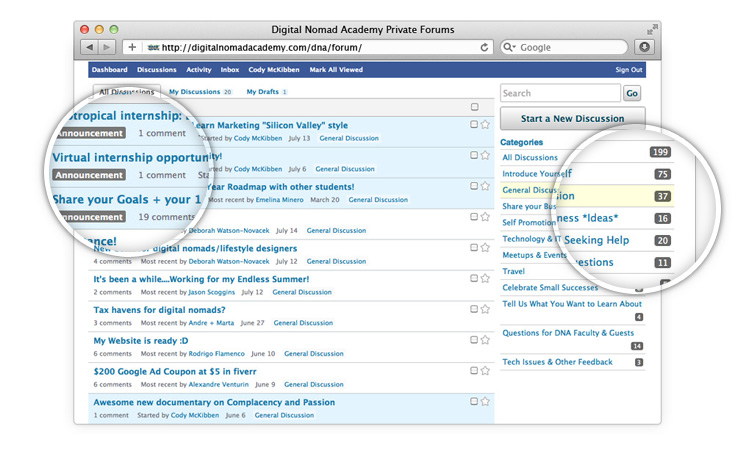Click Mark All Viewed in the nav bar

click(x=336, y=70)
